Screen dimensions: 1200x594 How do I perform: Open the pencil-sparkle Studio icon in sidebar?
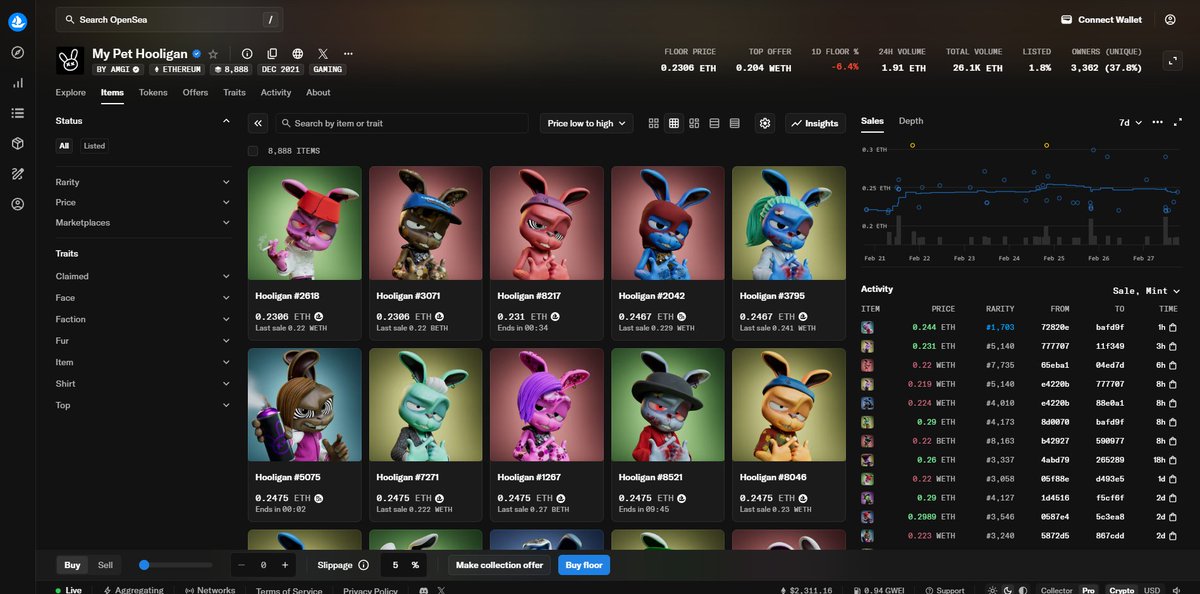17,174
